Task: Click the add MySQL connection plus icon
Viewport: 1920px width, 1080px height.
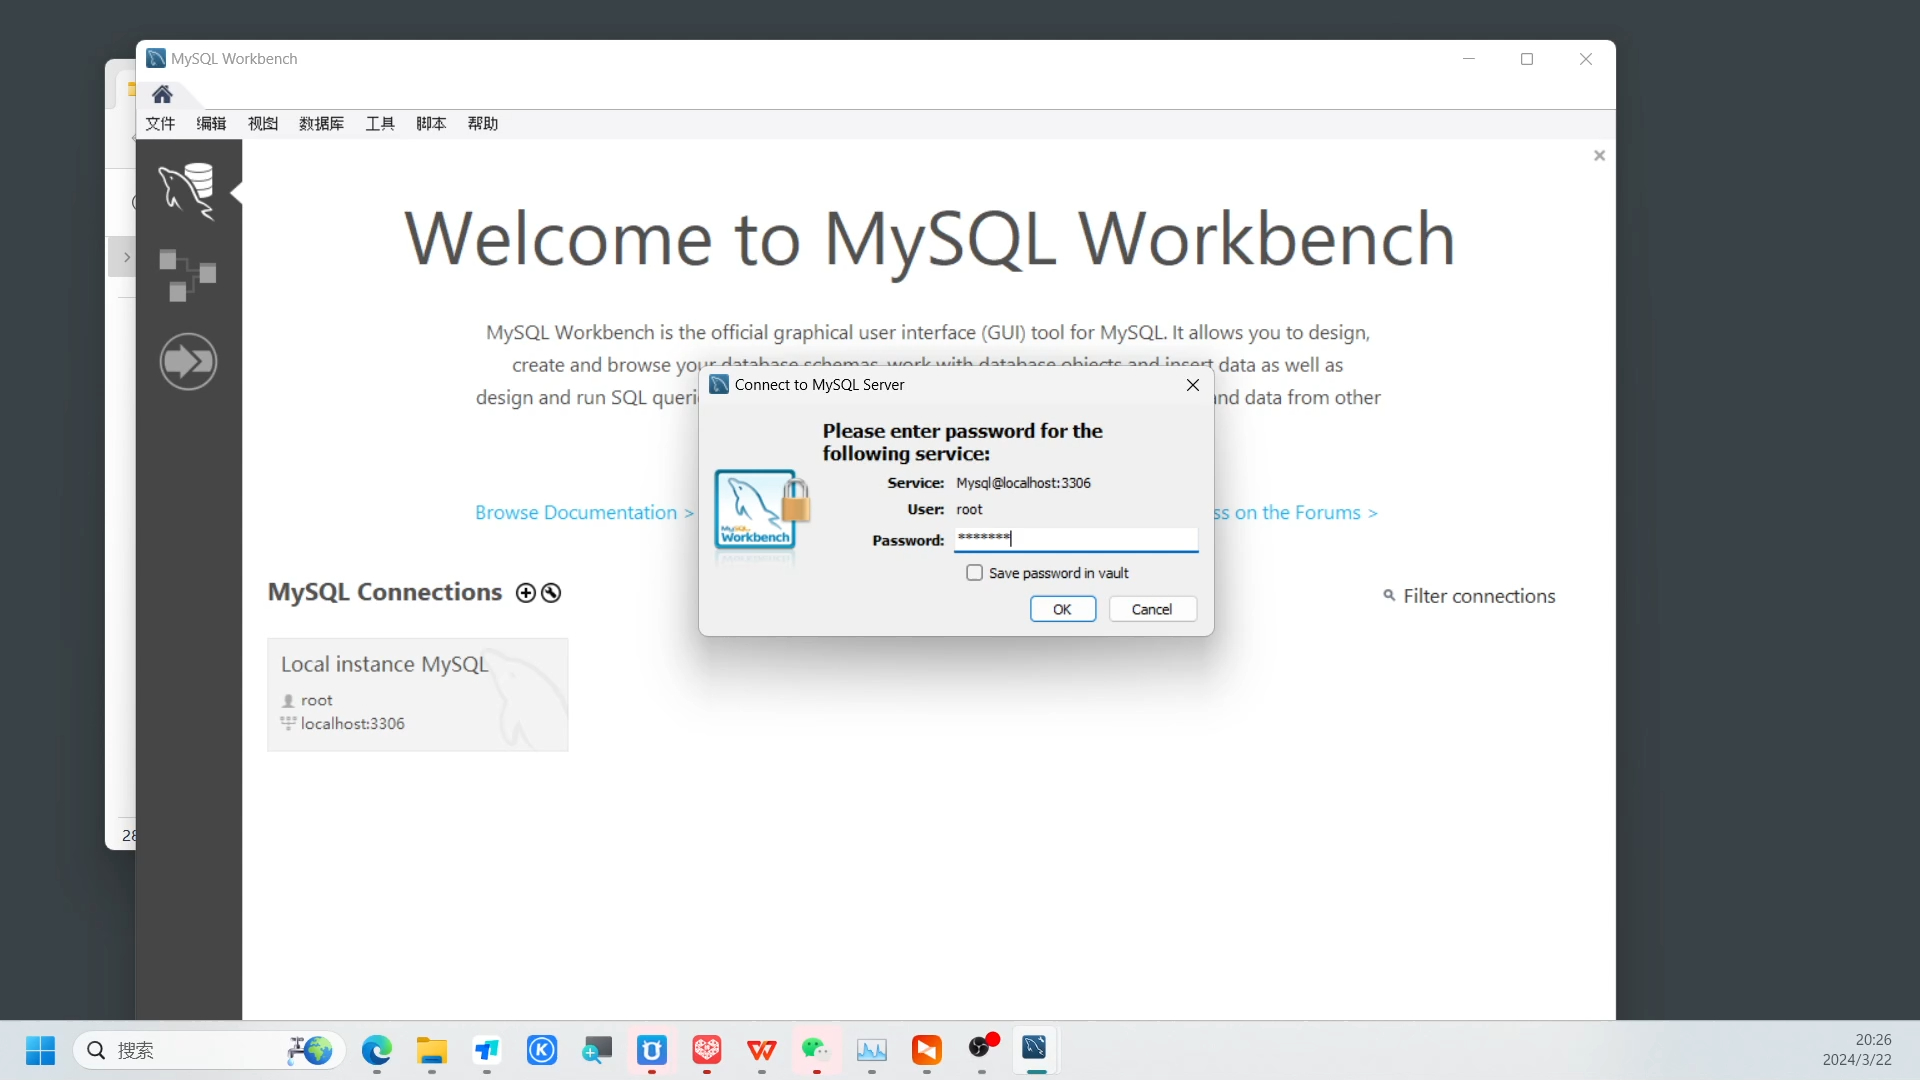Action: point(525,592)
